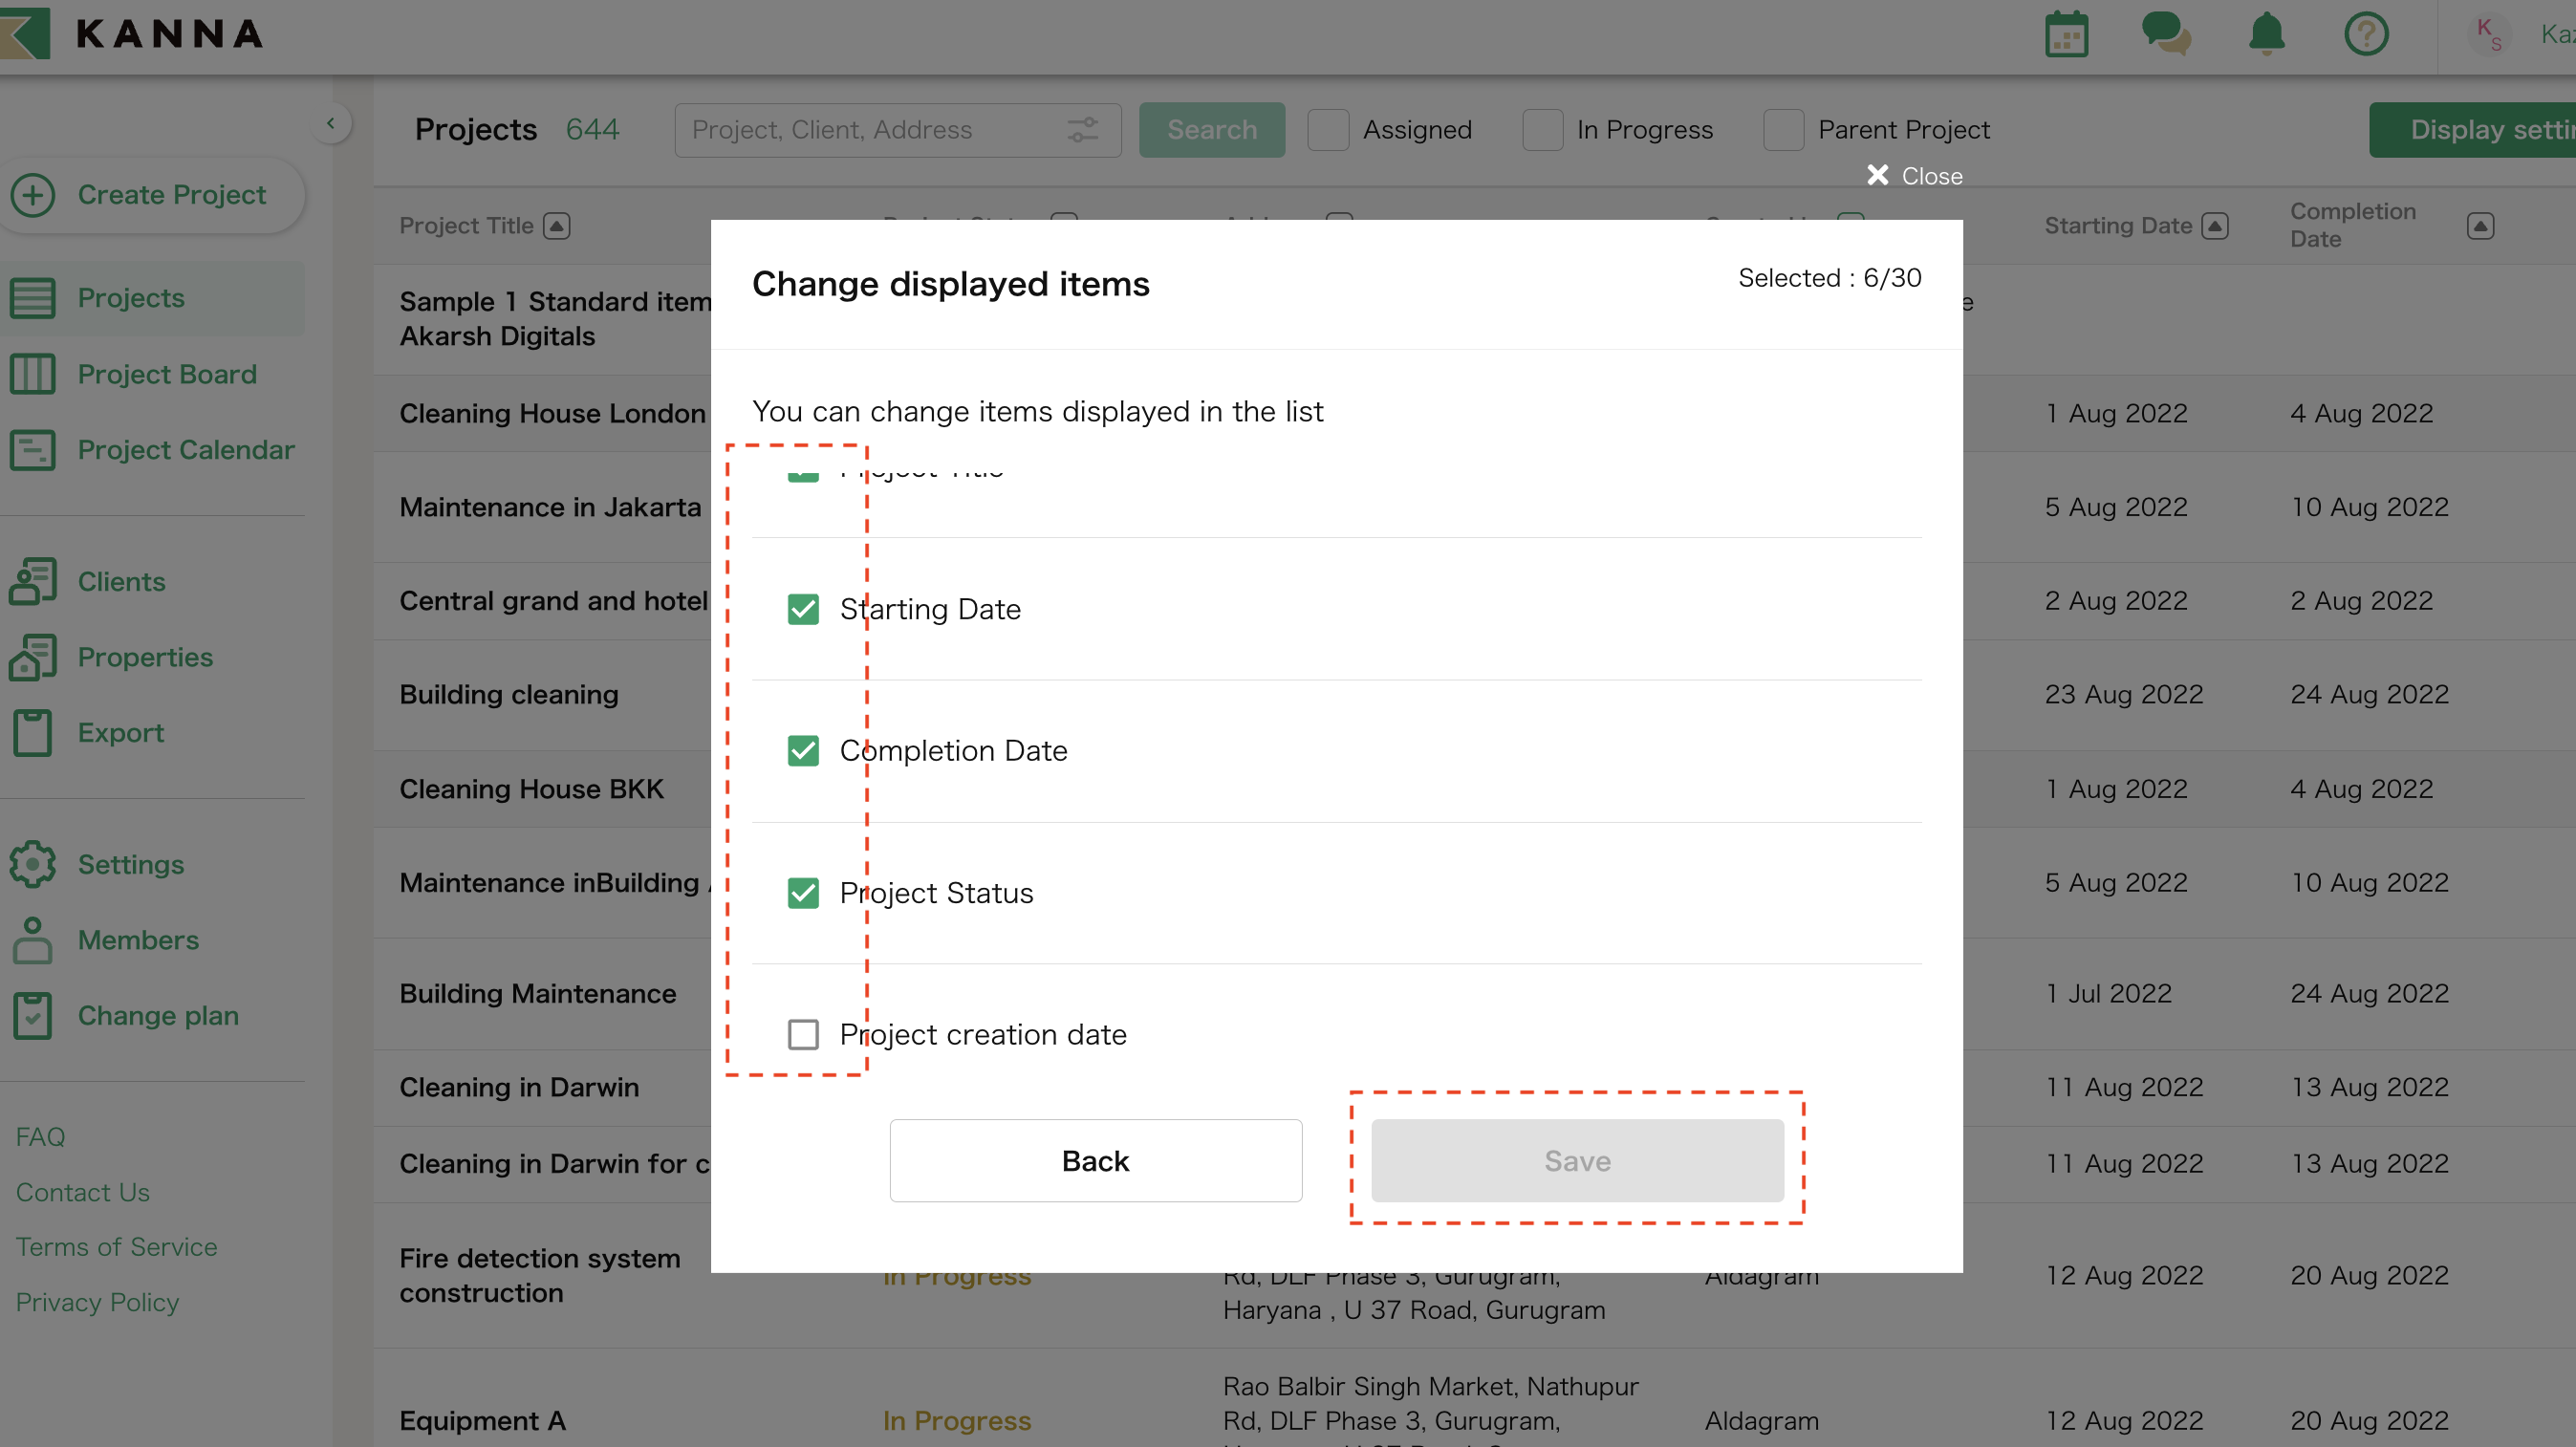Check the Assigned filter

point(1328,129)
